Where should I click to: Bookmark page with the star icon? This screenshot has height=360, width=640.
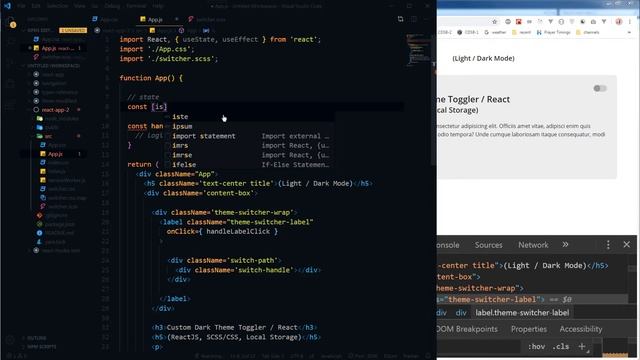tap(495, 22)
